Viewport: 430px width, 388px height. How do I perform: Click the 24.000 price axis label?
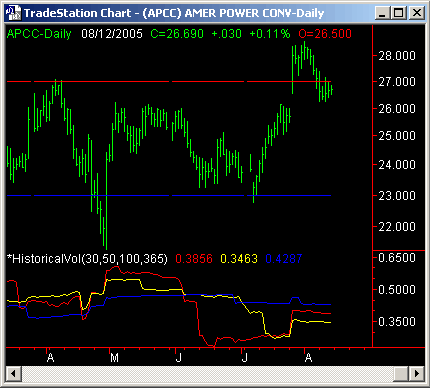coord(397,165)
